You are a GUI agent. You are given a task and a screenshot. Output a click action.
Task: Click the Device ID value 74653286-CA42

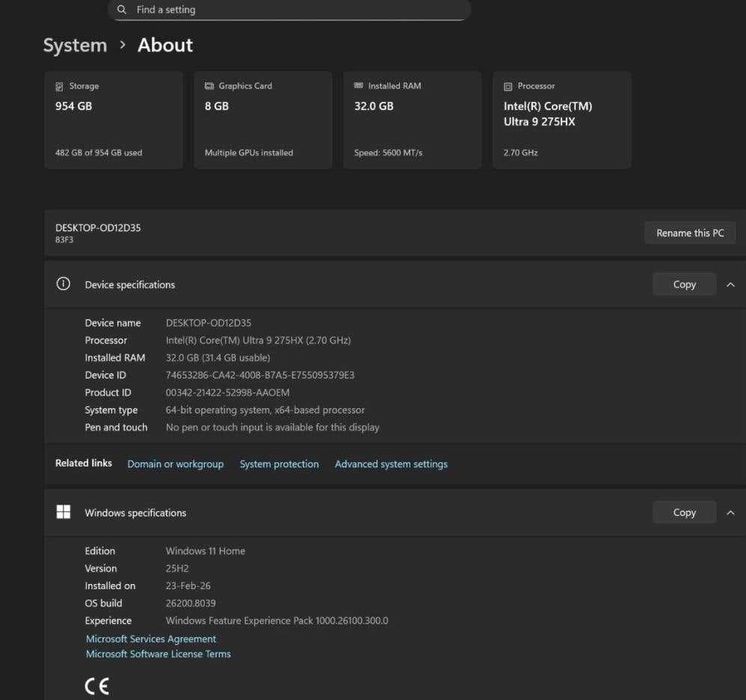pos(260,375)
